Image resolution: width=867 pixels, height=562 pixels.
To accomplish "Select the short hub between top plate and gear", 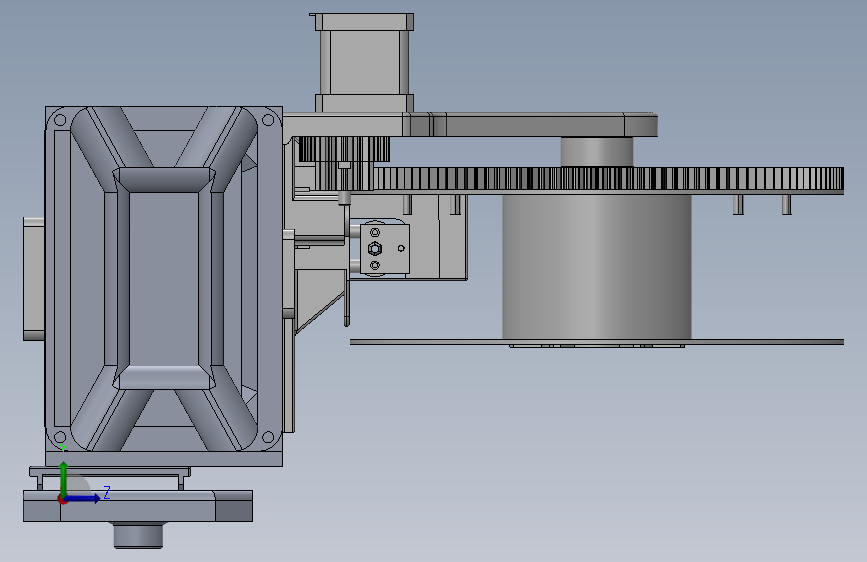I will click(x=597, y=152).
